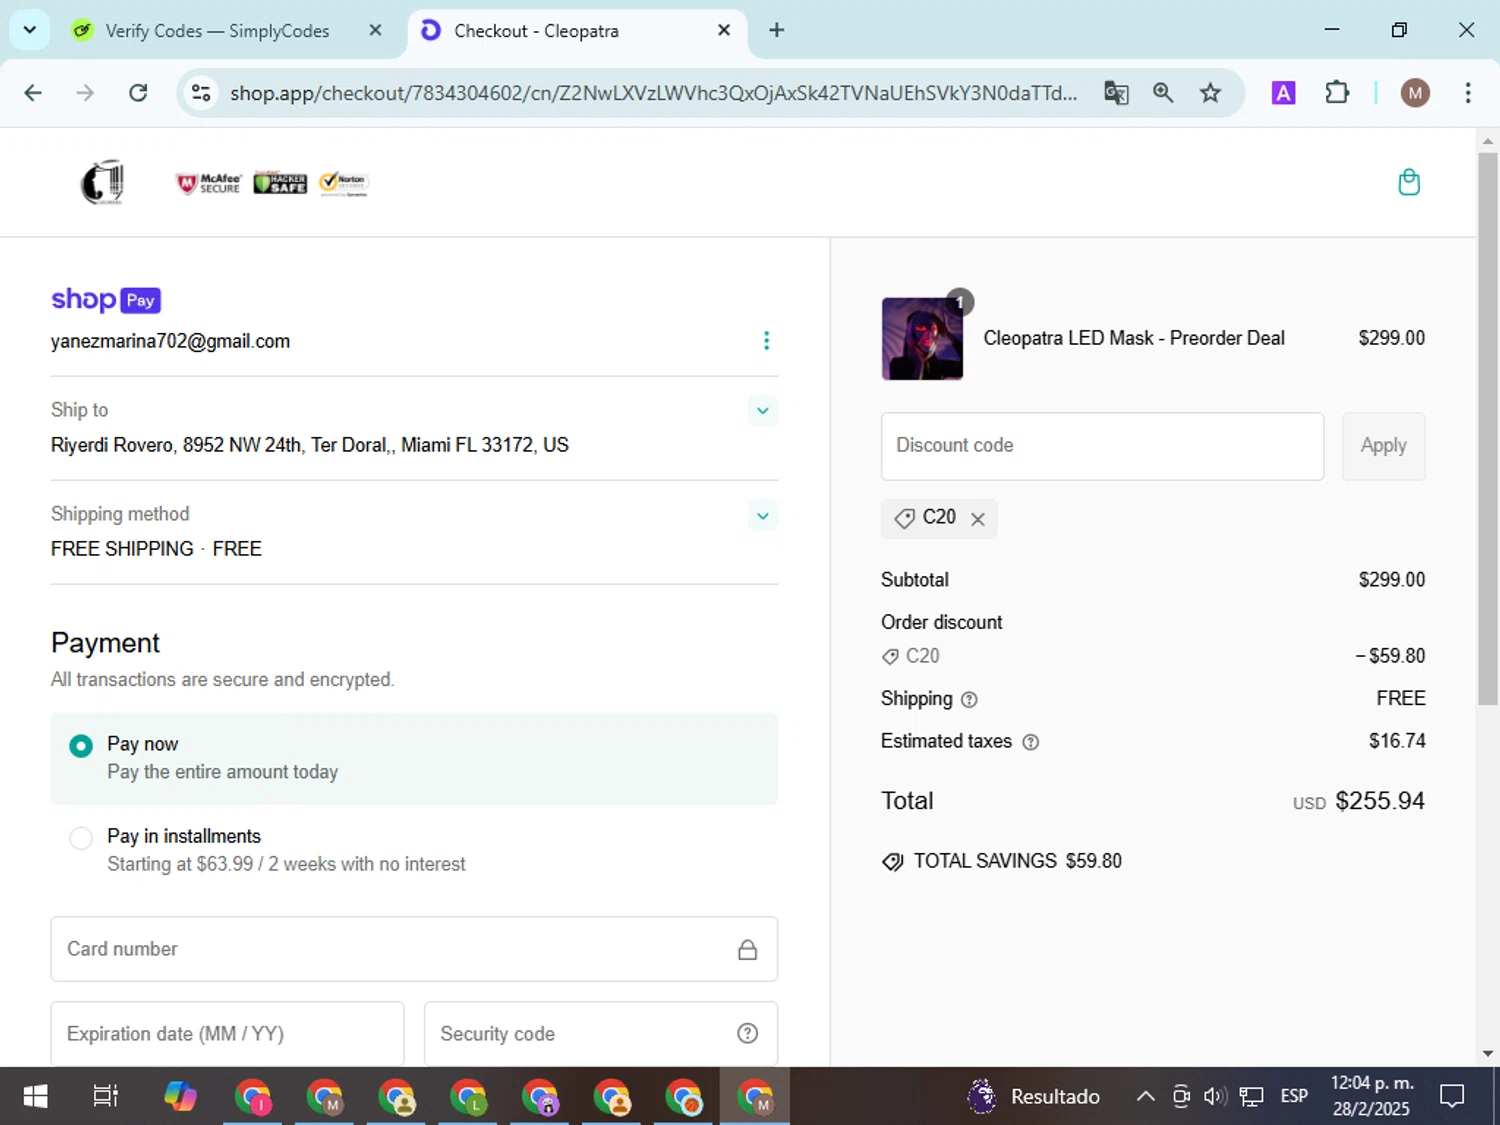1500x1125 pixels.
Task: Open Copilot from the taskbar
Action: tap(181, 1097)
